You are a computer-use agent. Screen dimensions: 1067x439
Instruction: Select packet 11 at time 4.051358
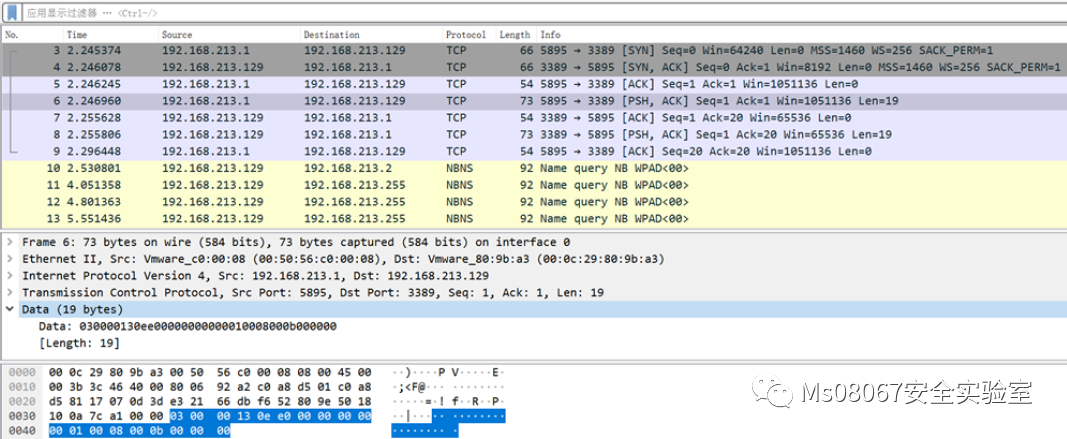[534, 185]
